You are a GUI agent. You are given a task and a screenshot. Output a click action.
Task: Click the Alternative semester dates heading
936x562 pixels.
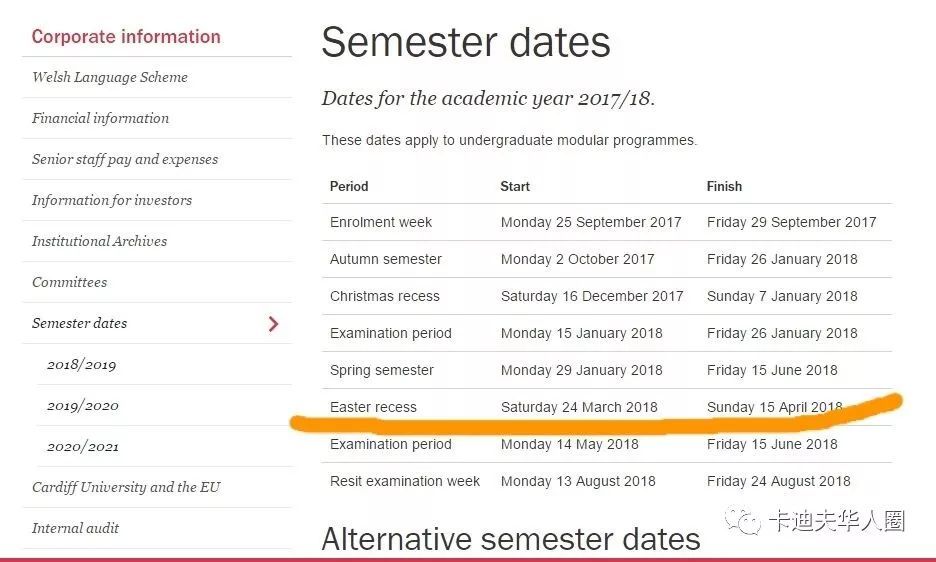[511, 539]
